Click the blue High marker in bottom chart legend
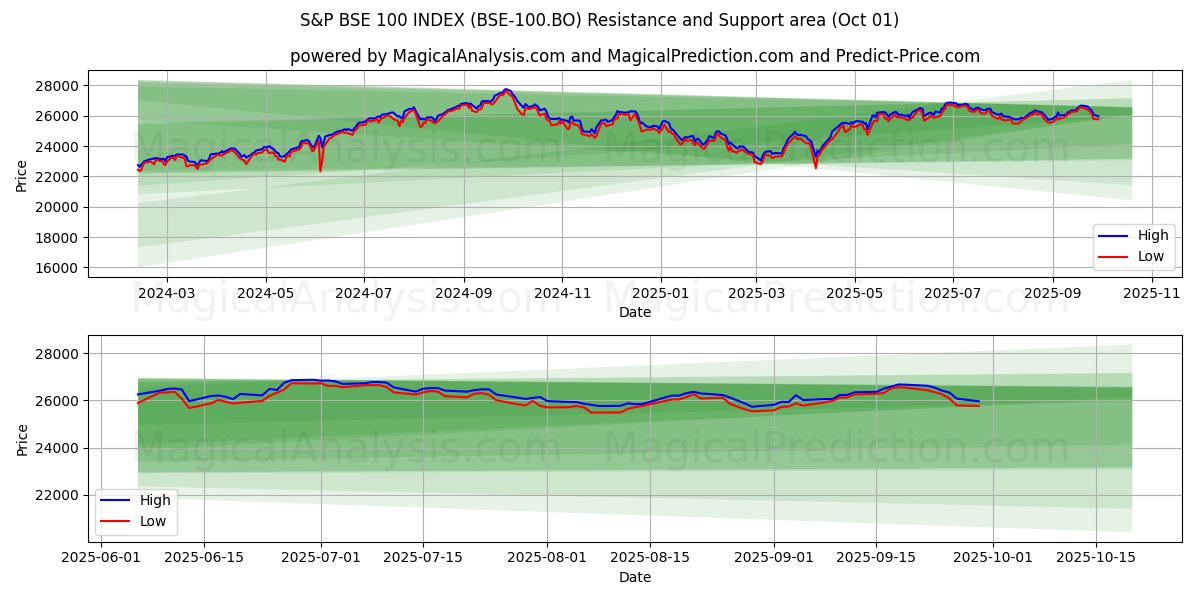 coord(116,501)
